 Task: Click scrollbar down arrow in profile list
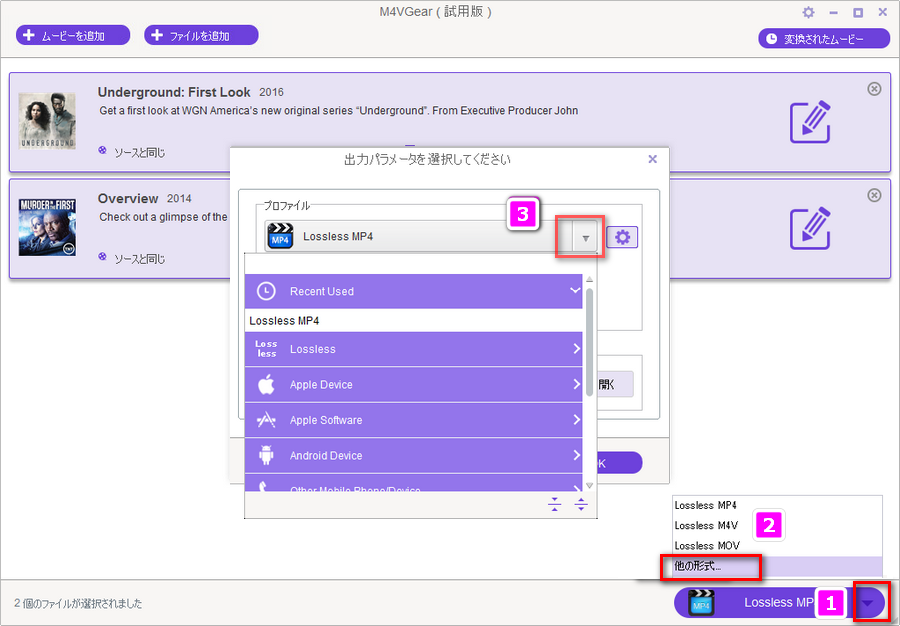coord(589,485)
